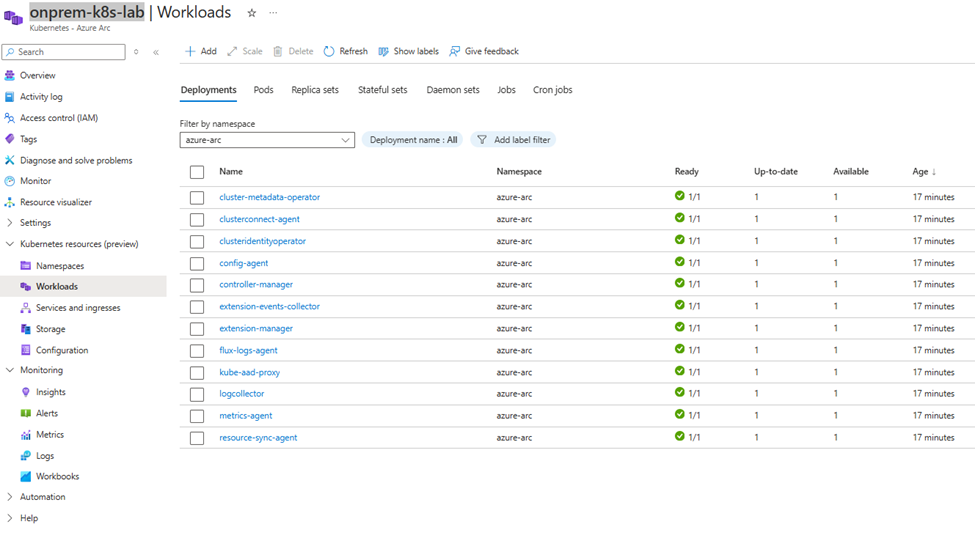Click the sidebar search expand control
Viewport: 975px width, 538px height.
coord(136,52)
